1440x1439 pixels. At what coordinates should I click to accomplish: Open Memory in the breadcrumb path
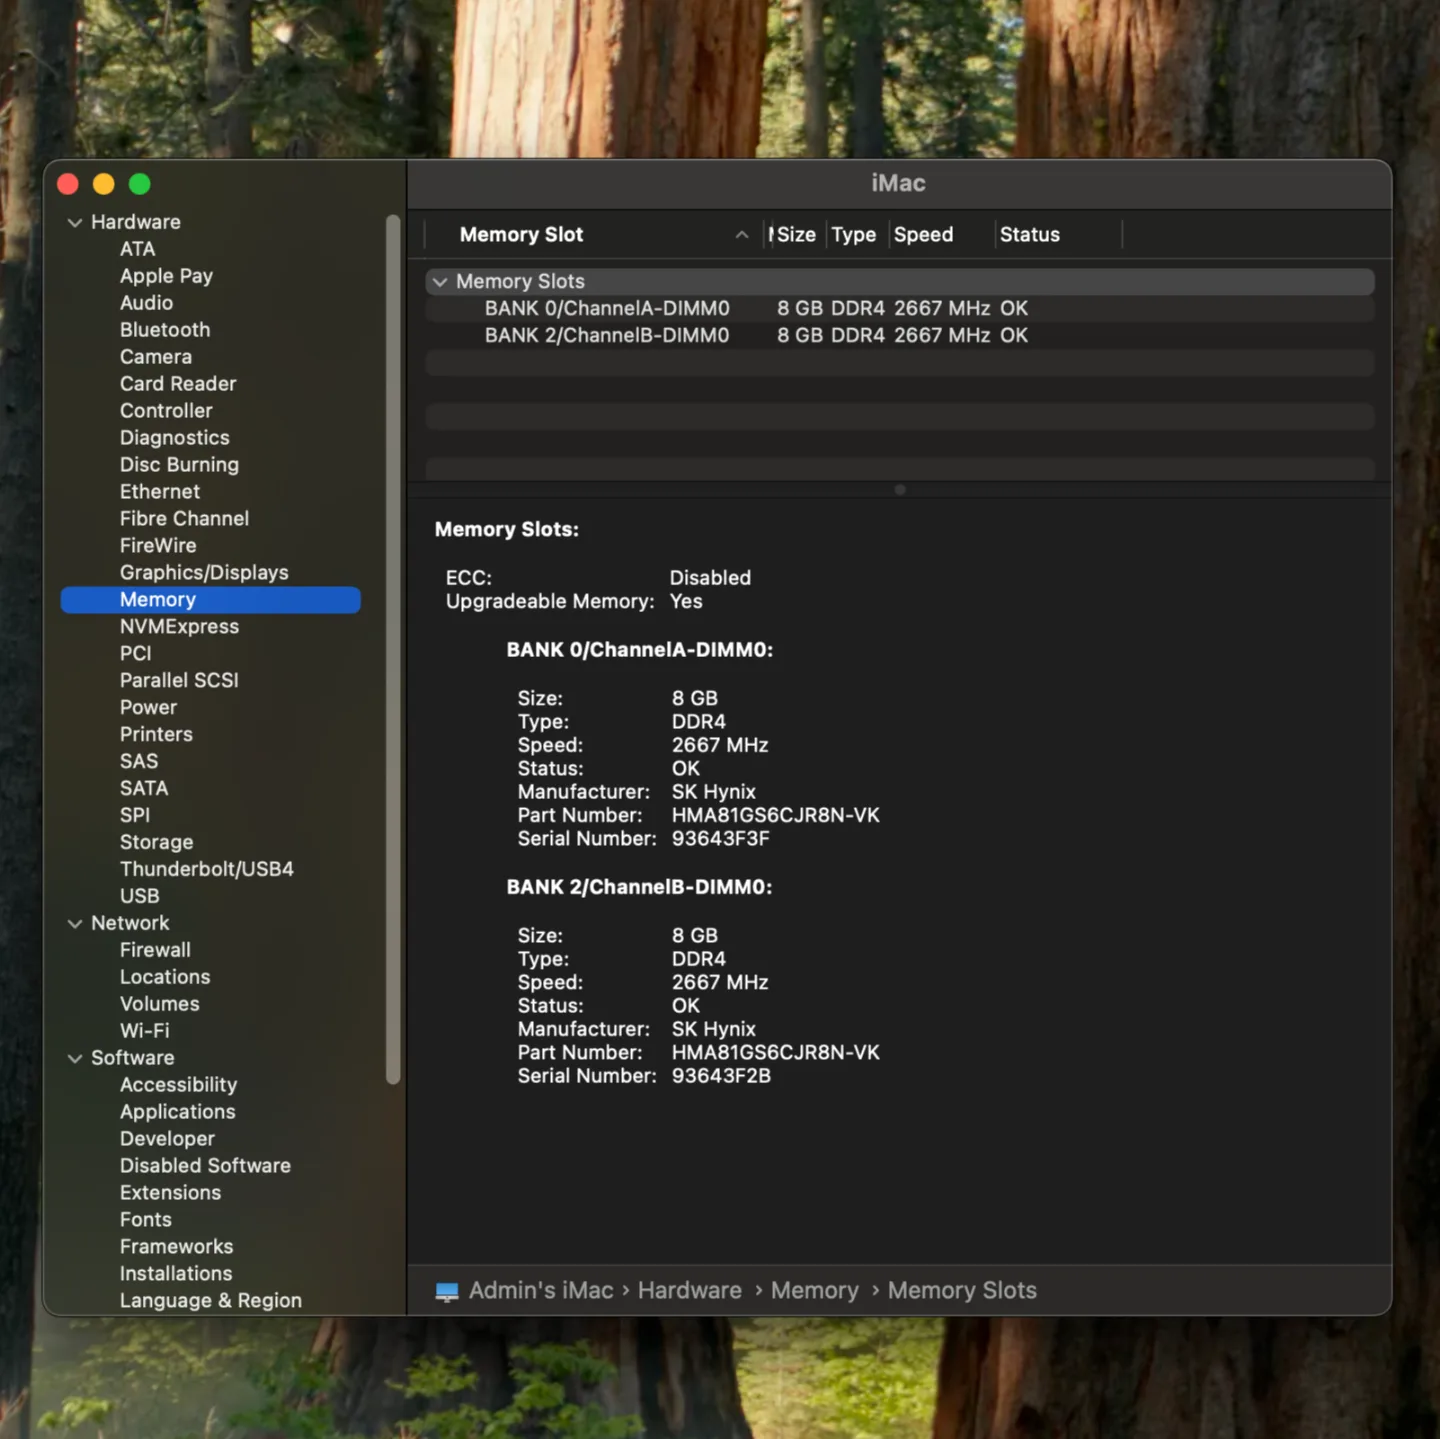pos(814,1291)
